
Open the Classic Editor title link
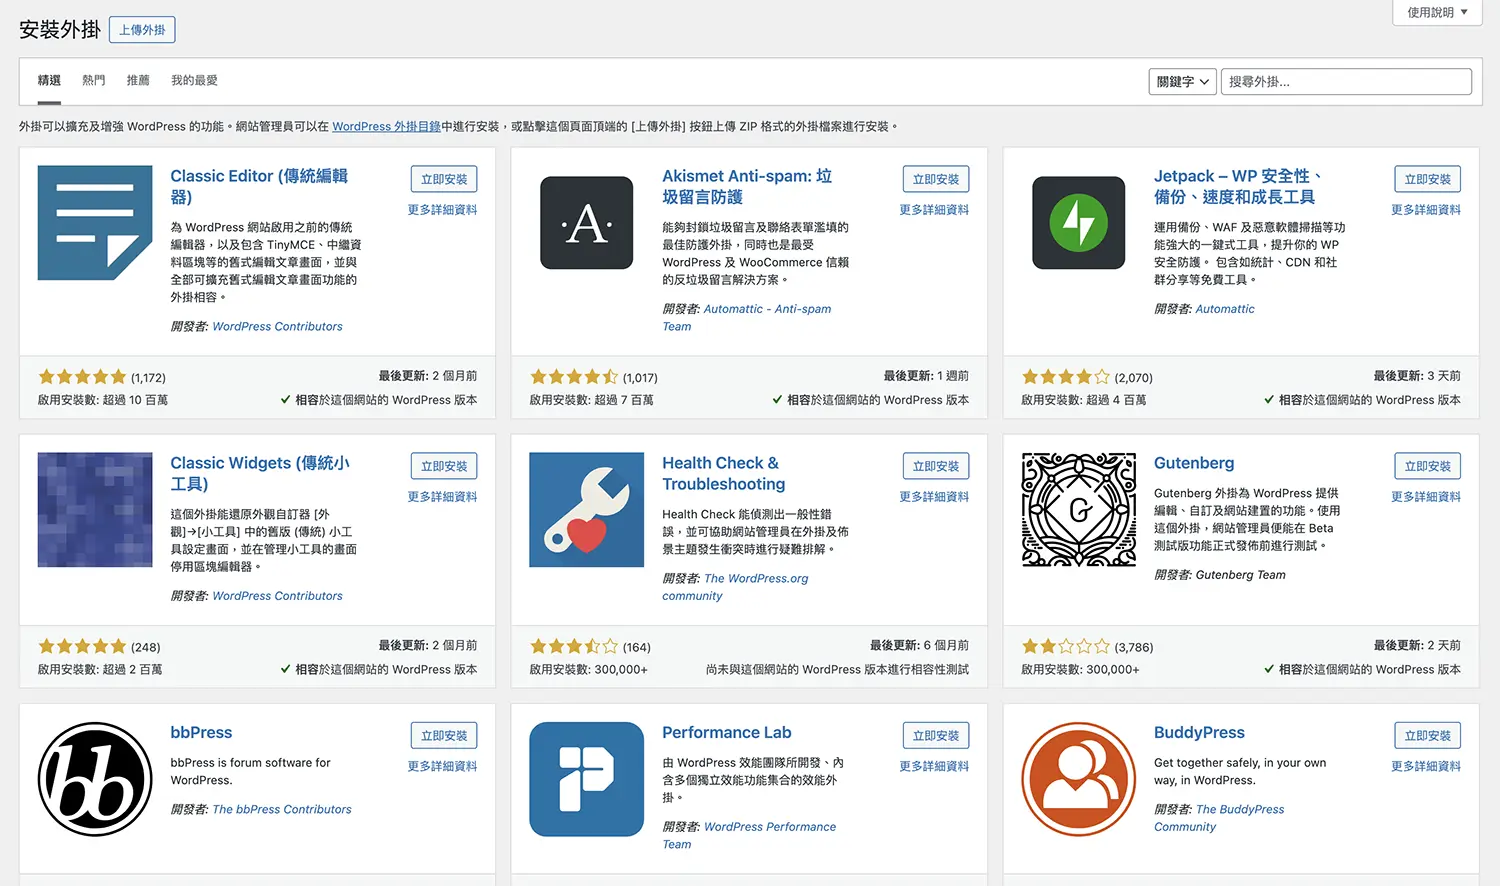[259, 186]
